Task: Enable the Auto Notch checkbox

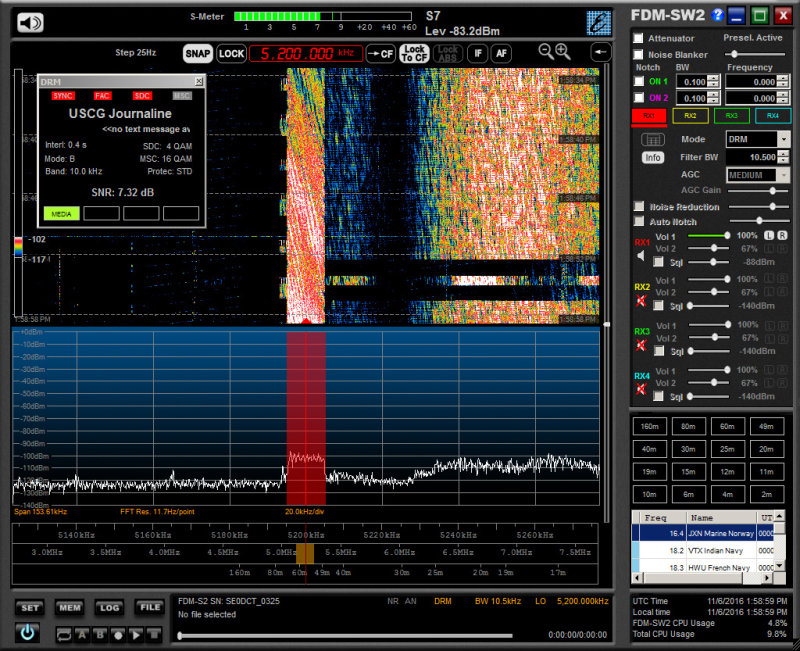Action: [639, 221]
